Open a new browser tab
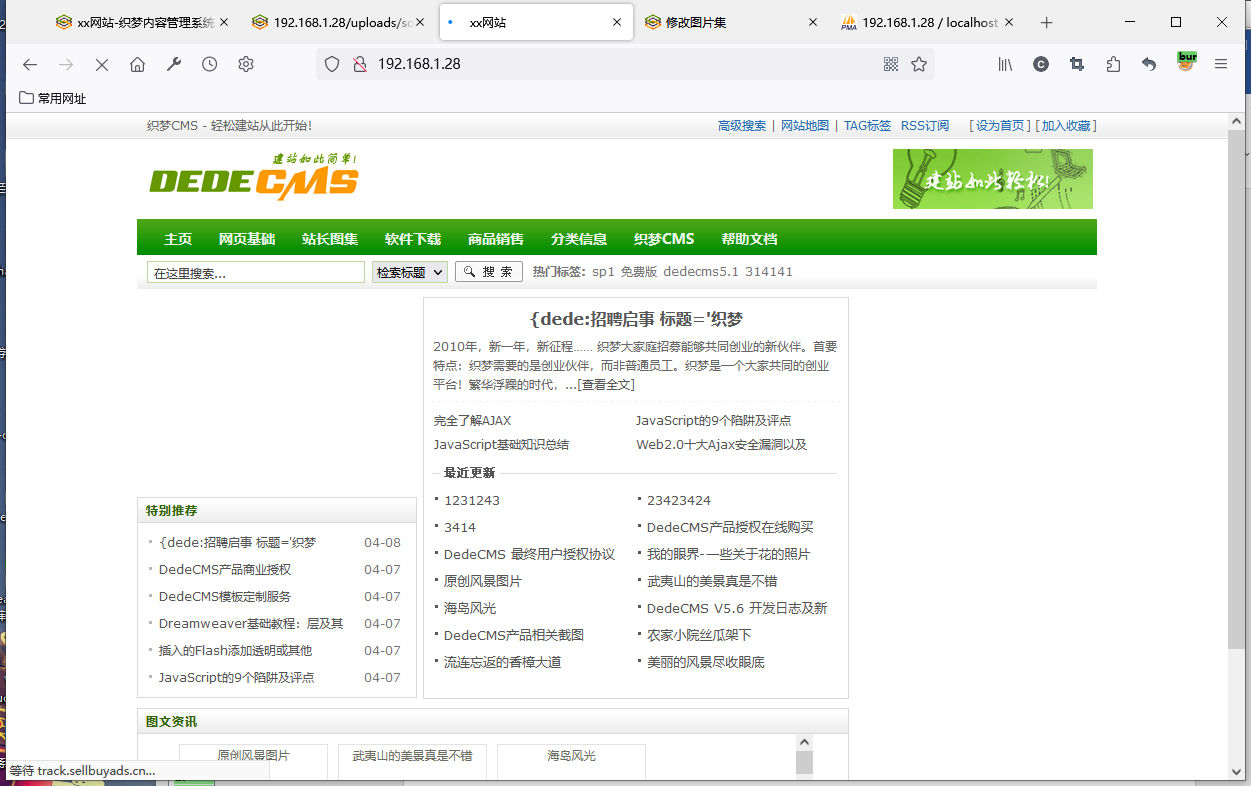This screenshot has width=1251, height=786. click(1046, 22)
